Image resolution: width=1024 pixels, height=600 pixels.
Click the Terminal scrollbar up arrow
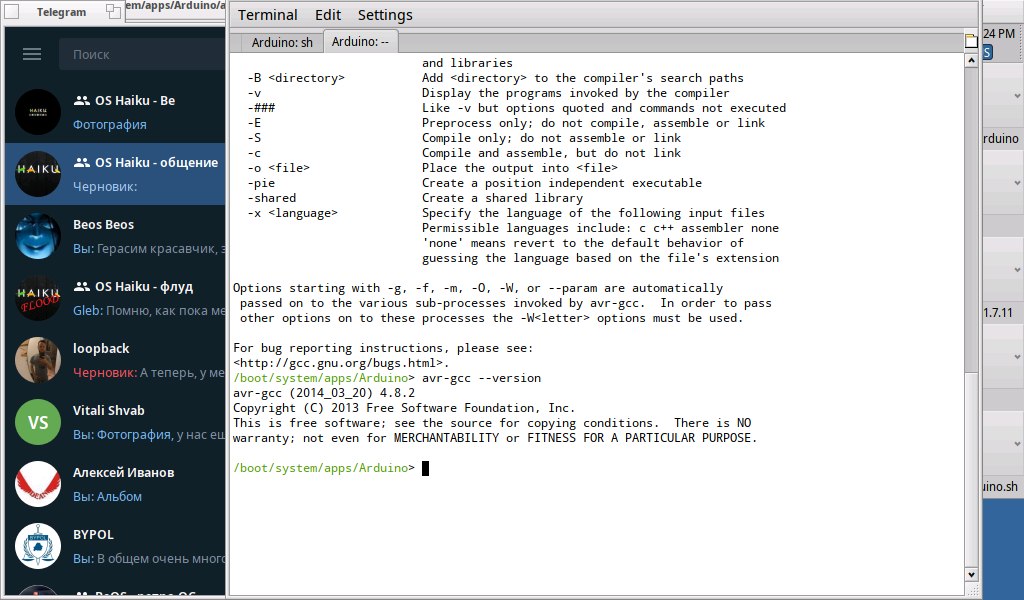(971, 60)
